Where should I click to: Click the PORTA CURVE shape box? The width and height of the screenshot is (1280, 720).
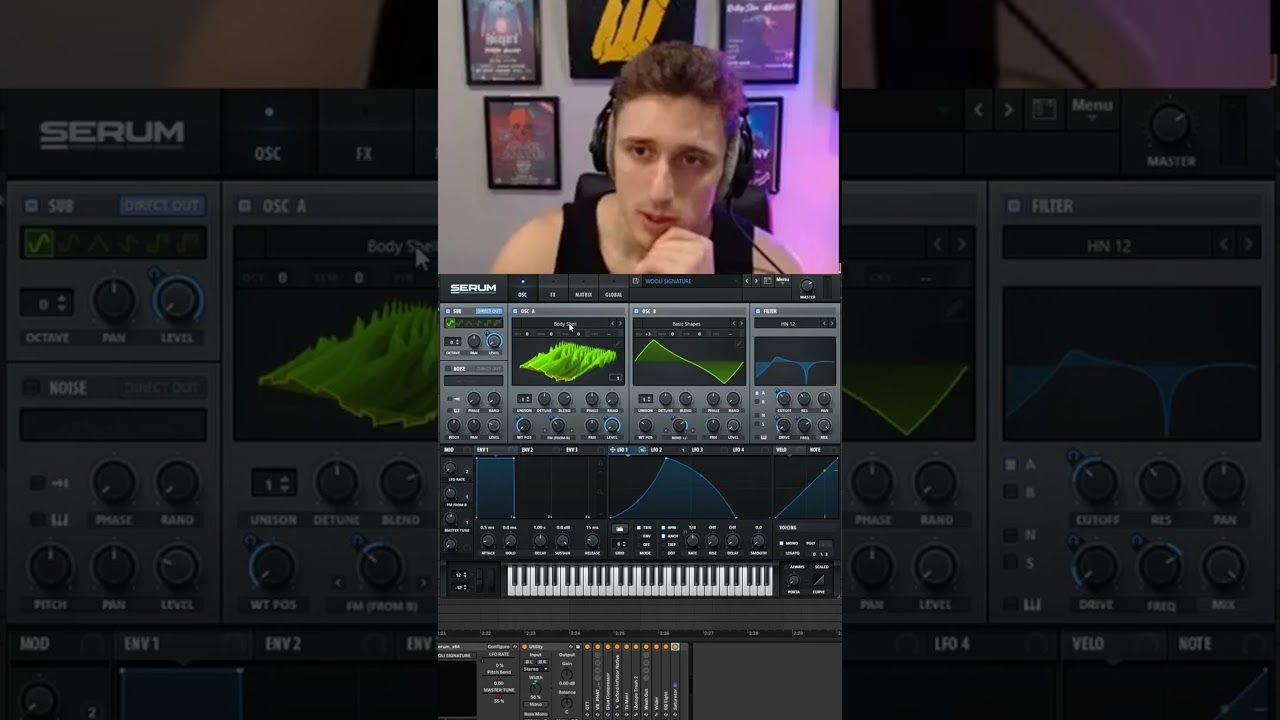coord(819,580)
